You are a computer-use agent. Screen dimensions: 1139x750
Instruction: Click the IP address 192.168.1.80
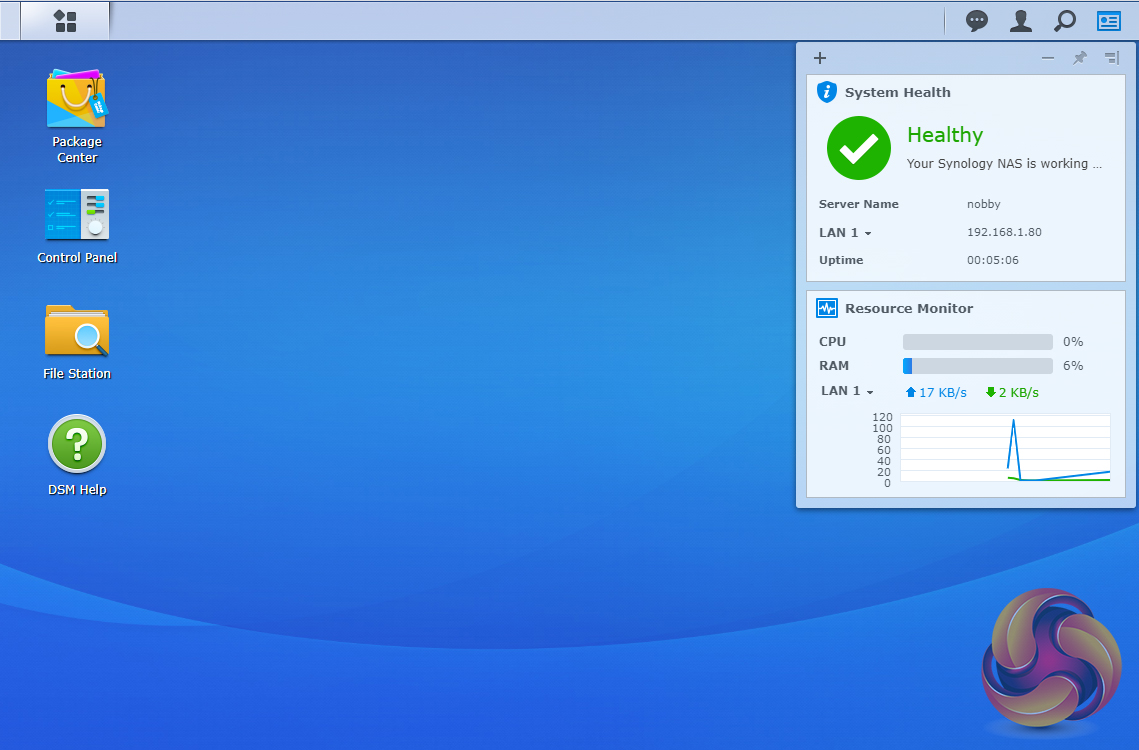pyautogui.click(x=1004, y=232)
